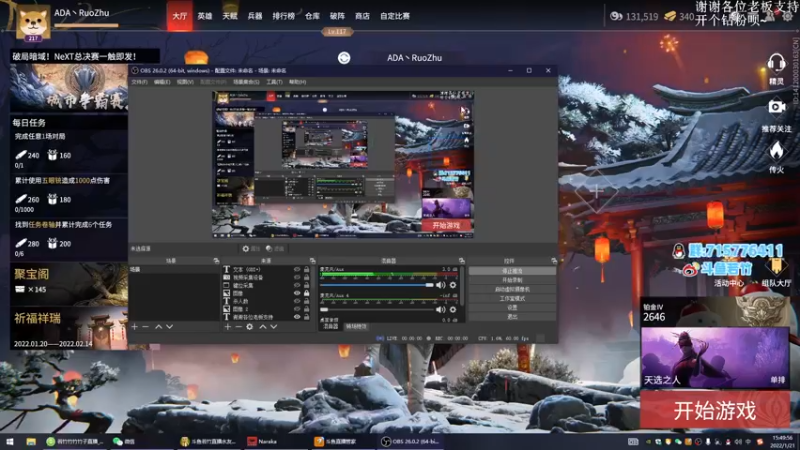Screen dimensions: 800x450
Task: Go to the 天赋 tab in game
Action: pos(230,16)
